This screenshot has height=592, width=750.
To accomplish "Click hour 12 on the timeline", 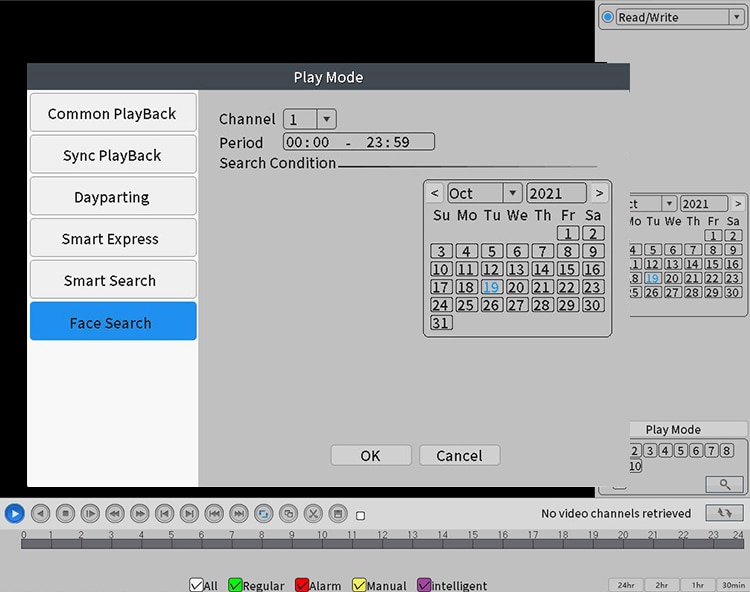I will click(x=382, y=535).
